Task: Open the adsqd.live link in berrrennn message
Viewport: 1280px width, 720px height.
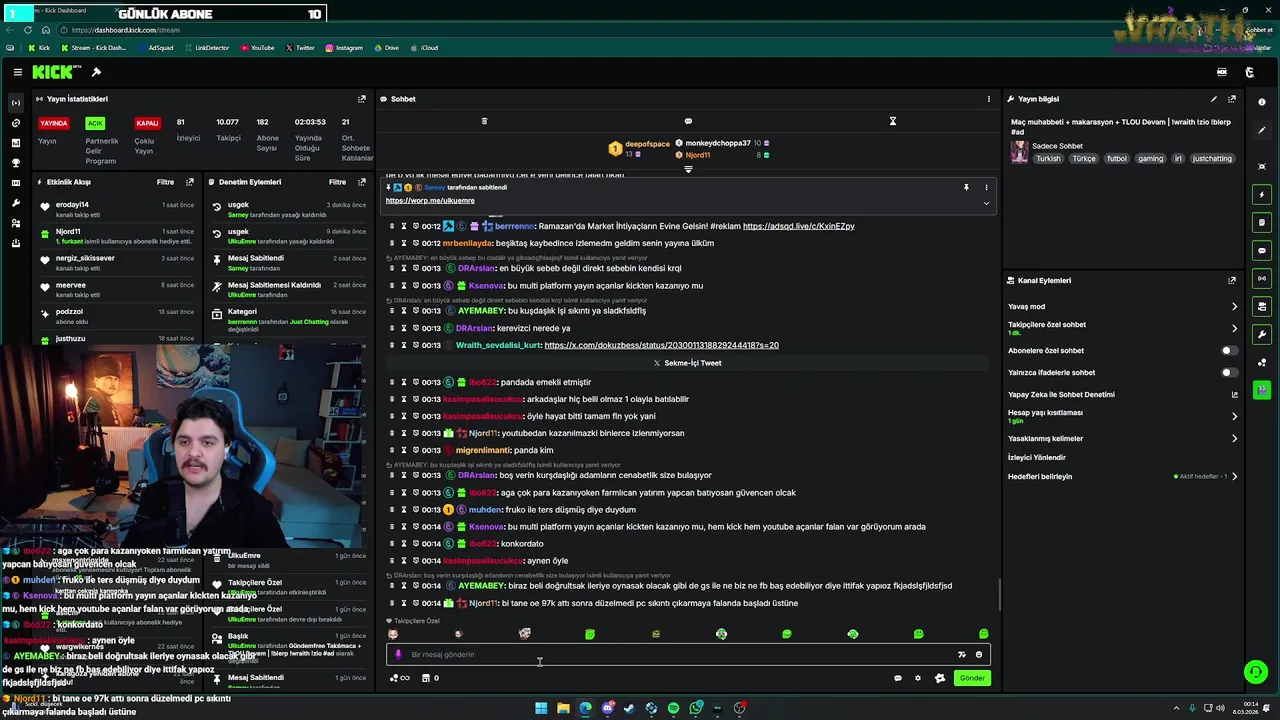Action: pos(798,226)
